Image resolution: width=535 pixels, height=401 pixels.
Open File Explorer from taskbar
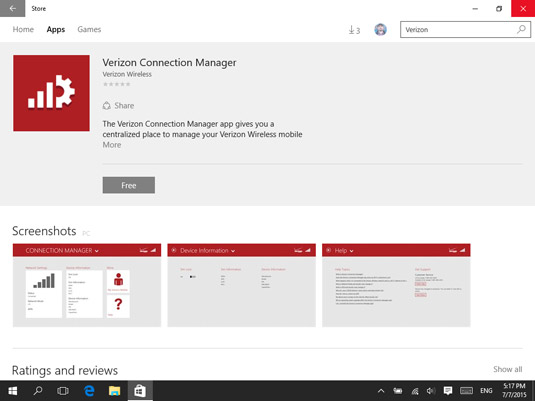pos(114,391)
